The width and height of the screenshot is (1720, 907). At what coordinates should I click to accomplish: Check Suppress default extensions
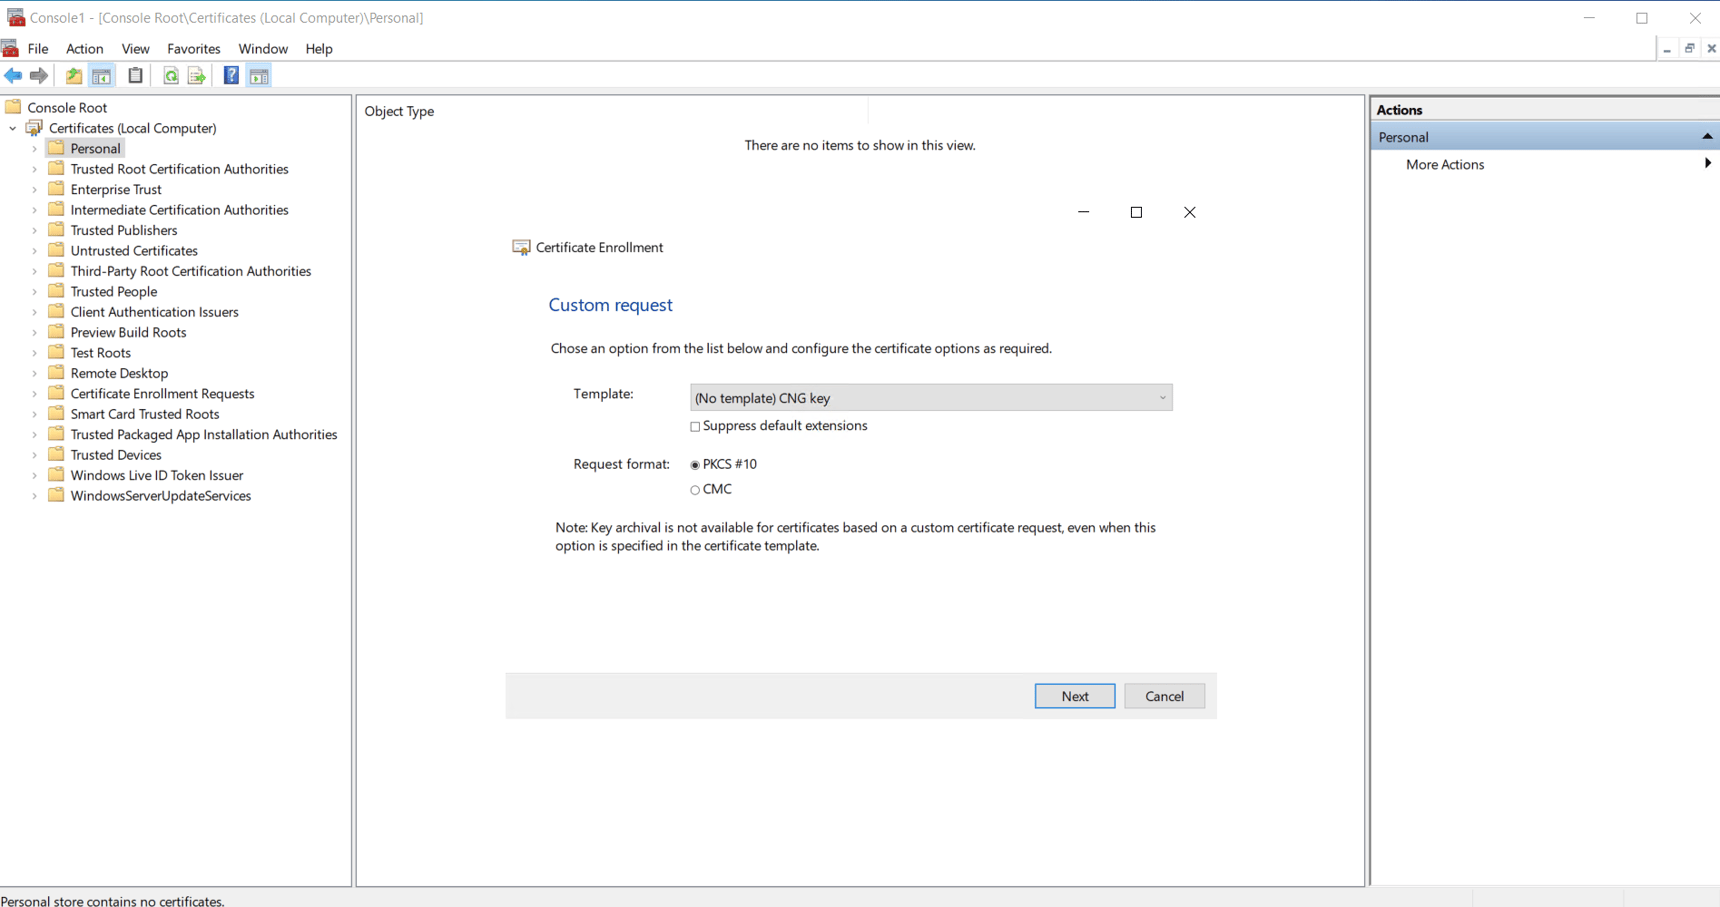695,427
